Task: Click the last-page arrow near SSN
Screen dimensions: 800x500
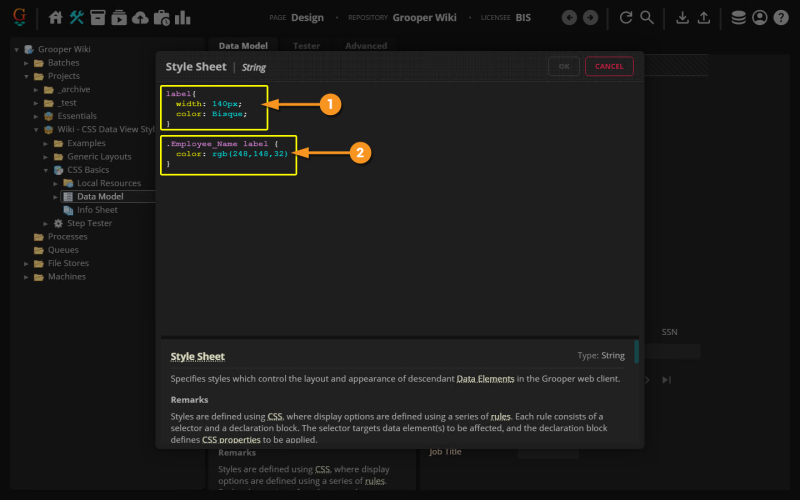Action: [x=666, y=380]
